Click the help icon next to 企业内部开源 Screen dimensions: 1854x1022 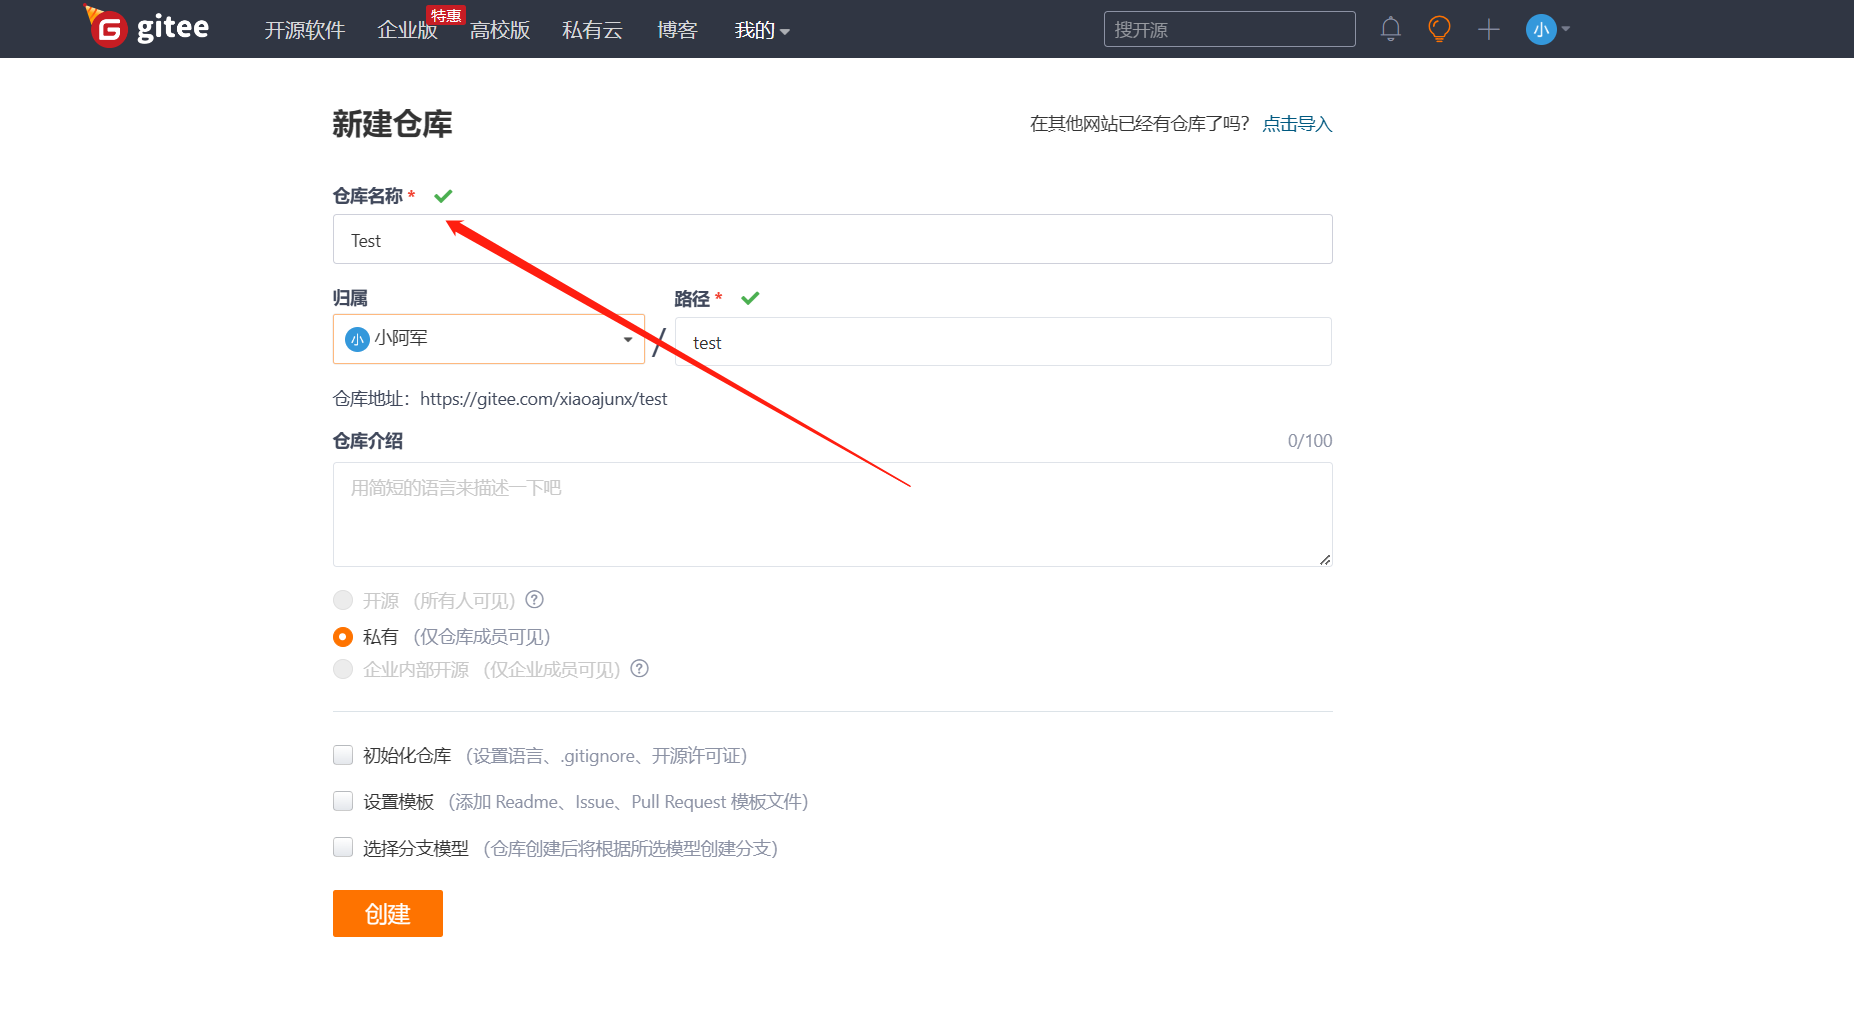639,668
